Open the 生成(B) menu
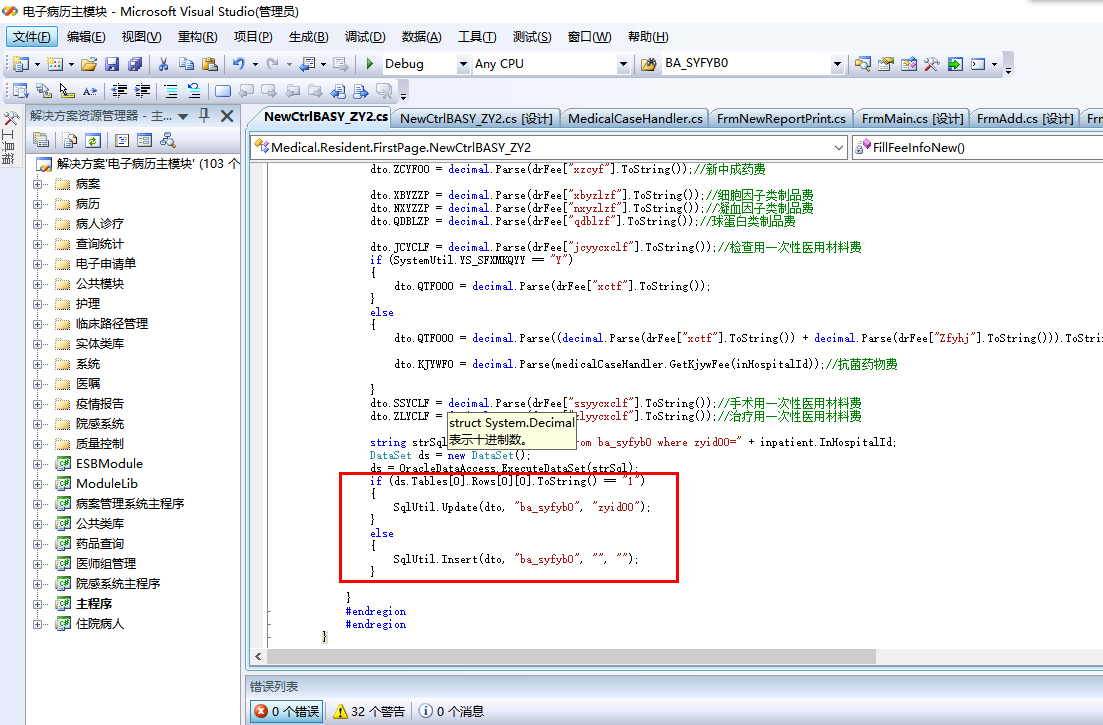The image size is (1103, 725). coord(308,37)
